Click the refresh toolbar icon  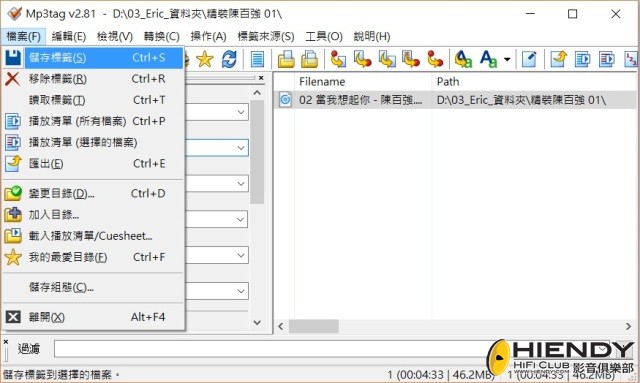(x=229, y=60)
